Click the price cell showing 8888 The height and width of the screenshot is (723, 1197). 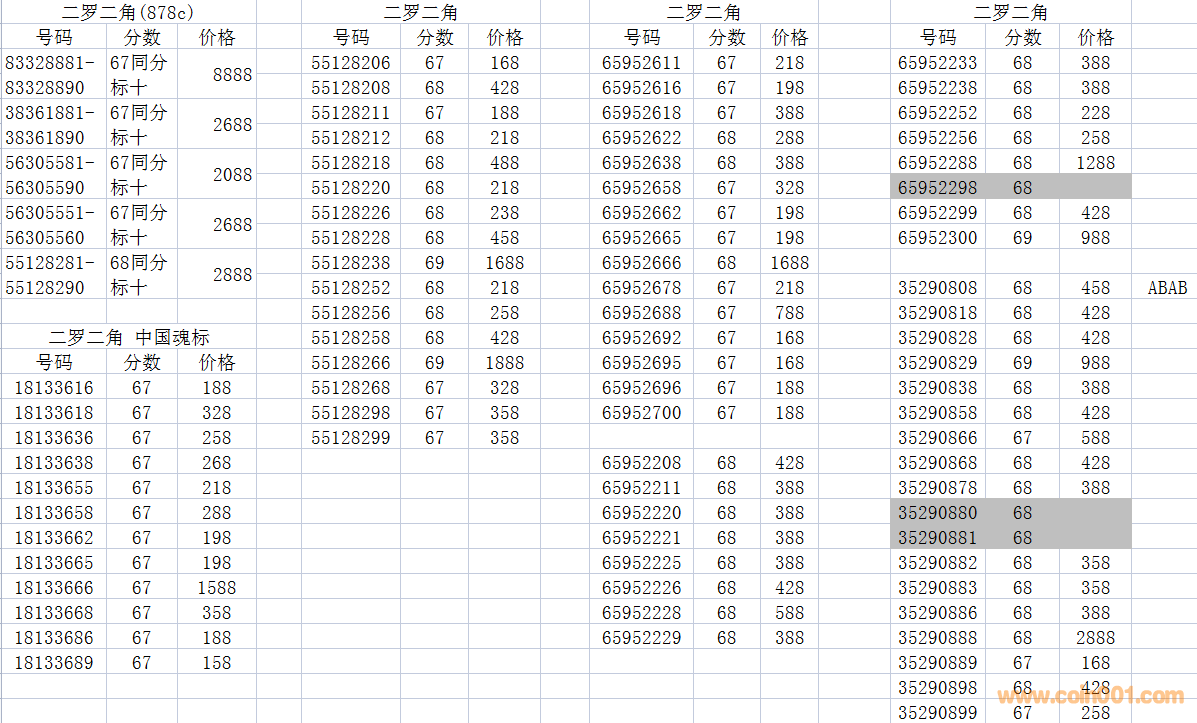(x=232, y=75)
